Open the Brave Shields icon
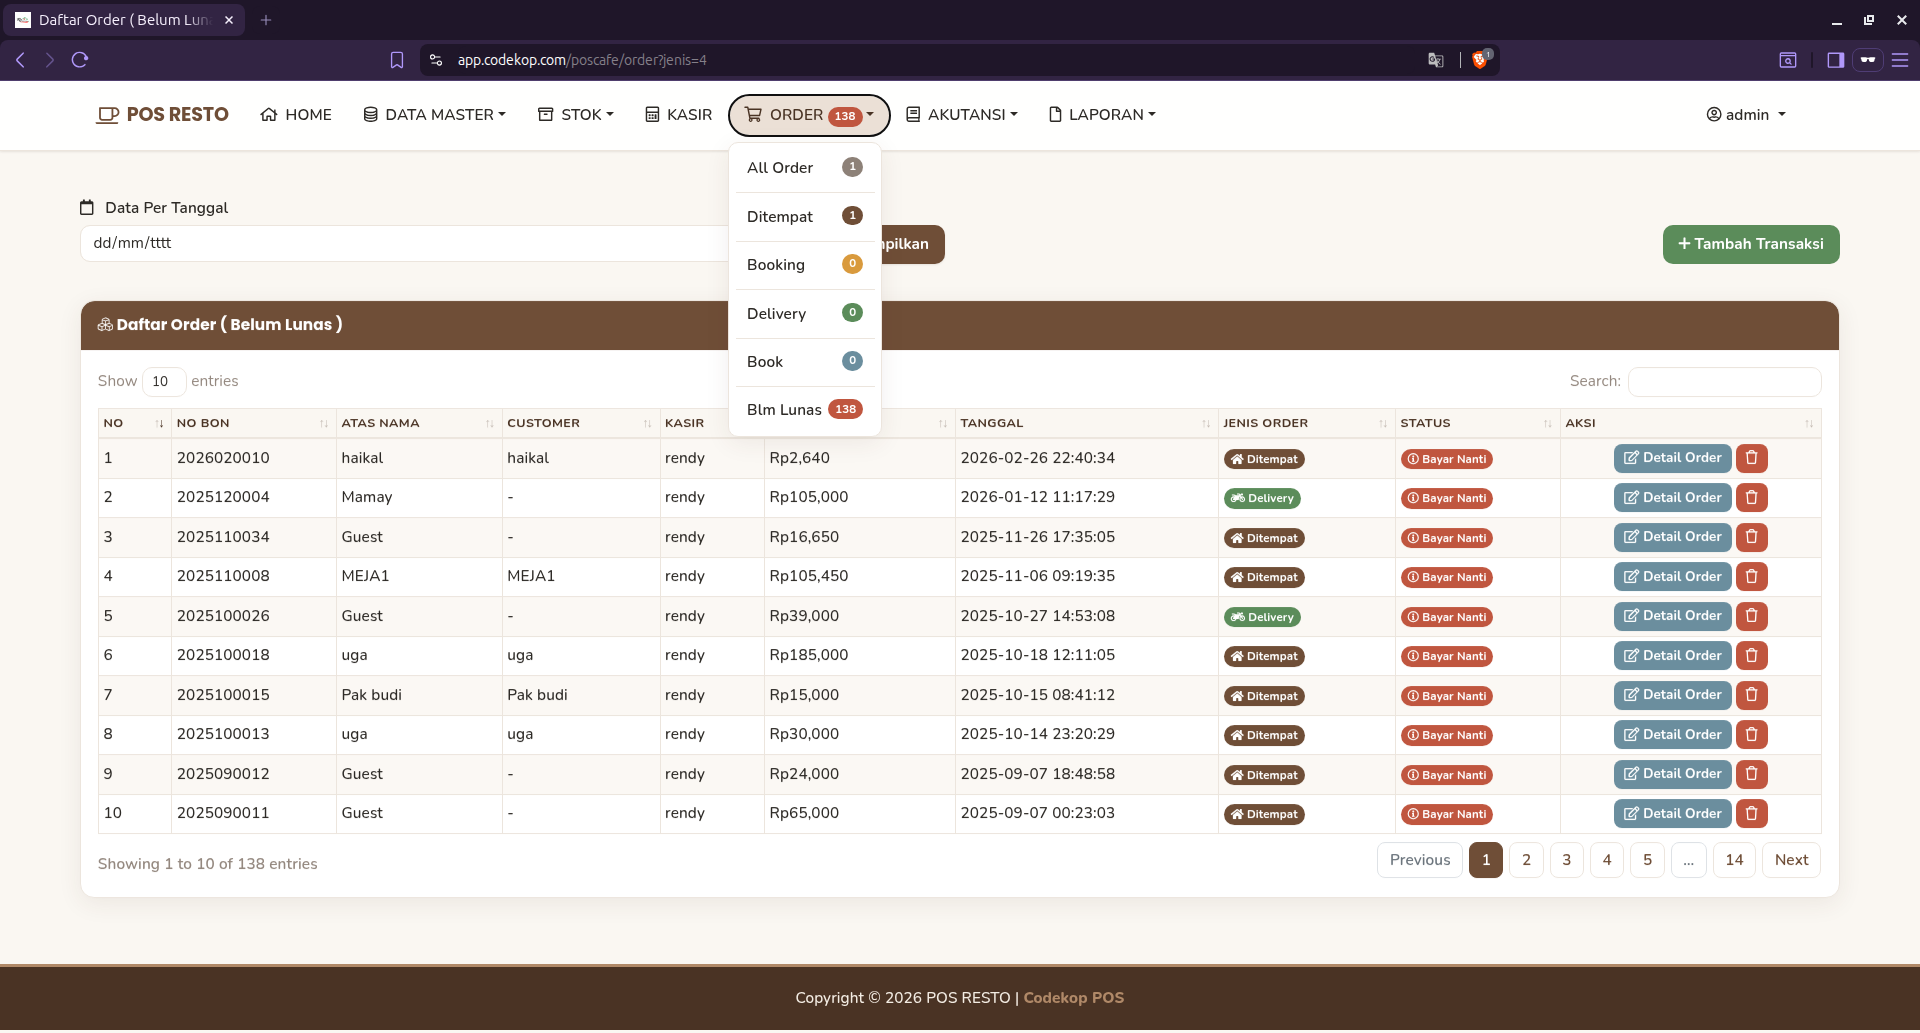Screen dimensions: 1920x1033 (x=1480, y=60)
